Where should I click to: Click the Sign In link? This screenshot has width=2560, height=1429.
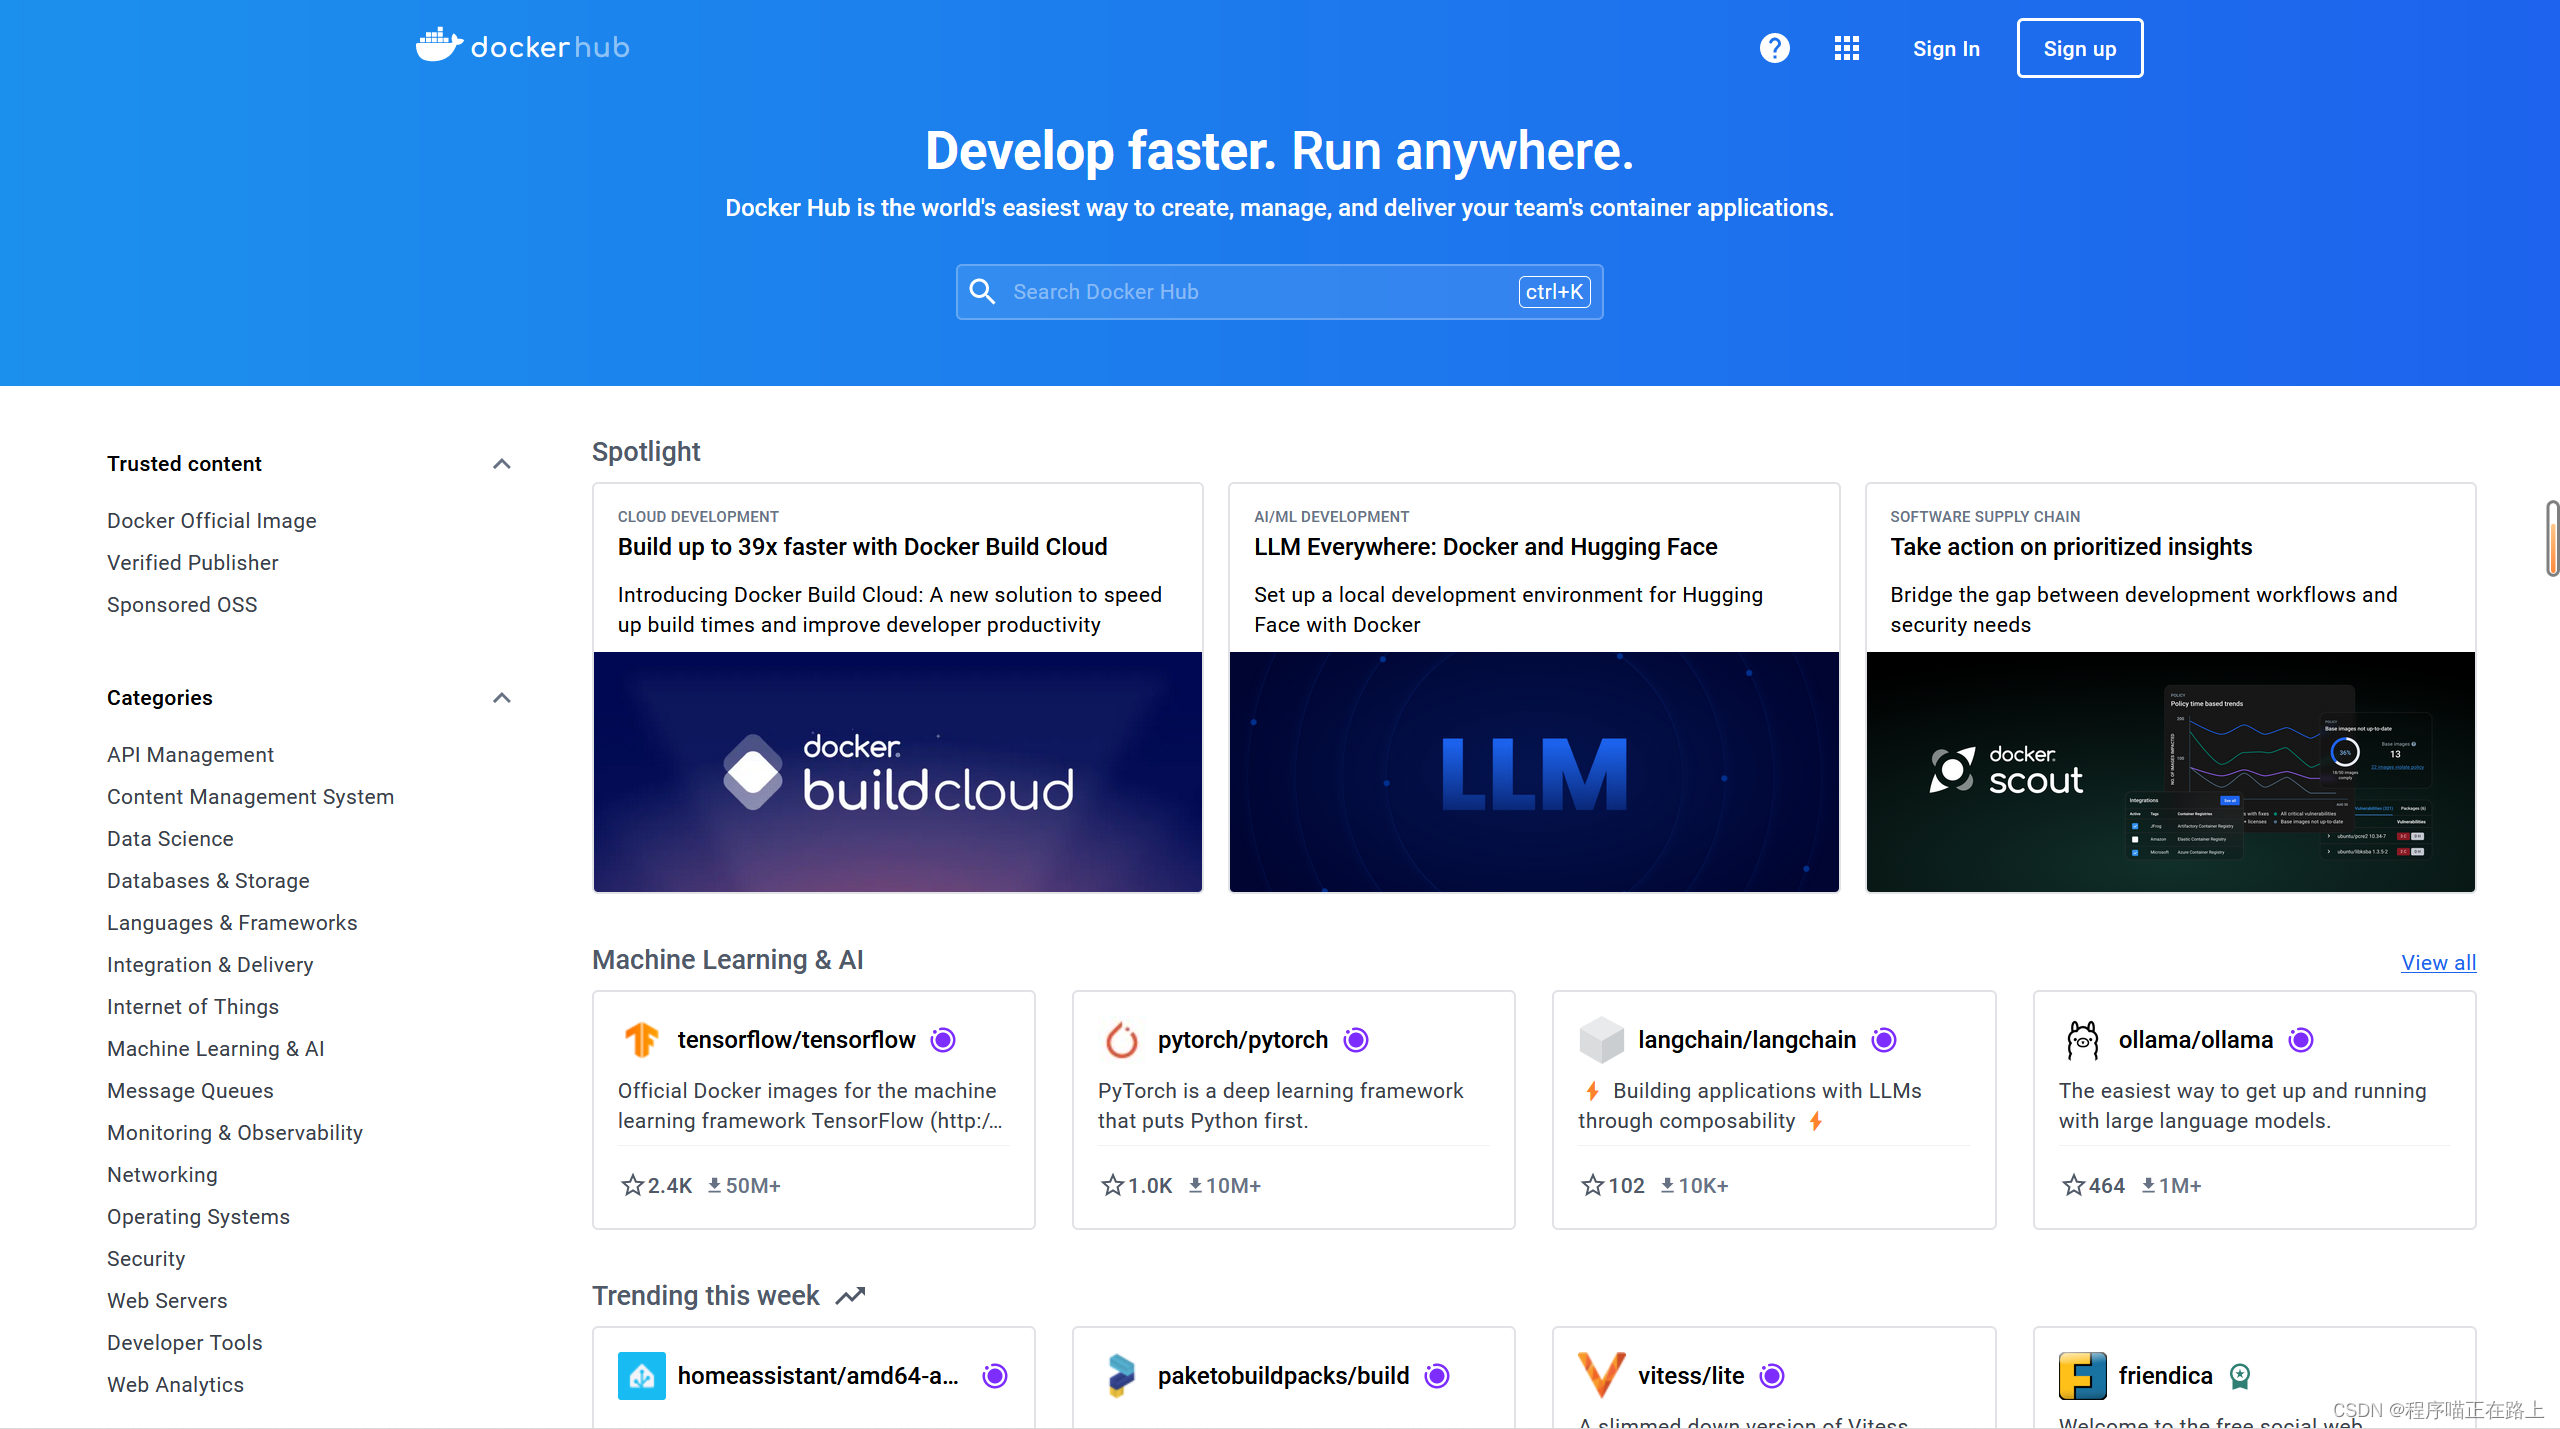pos(1945,48)
